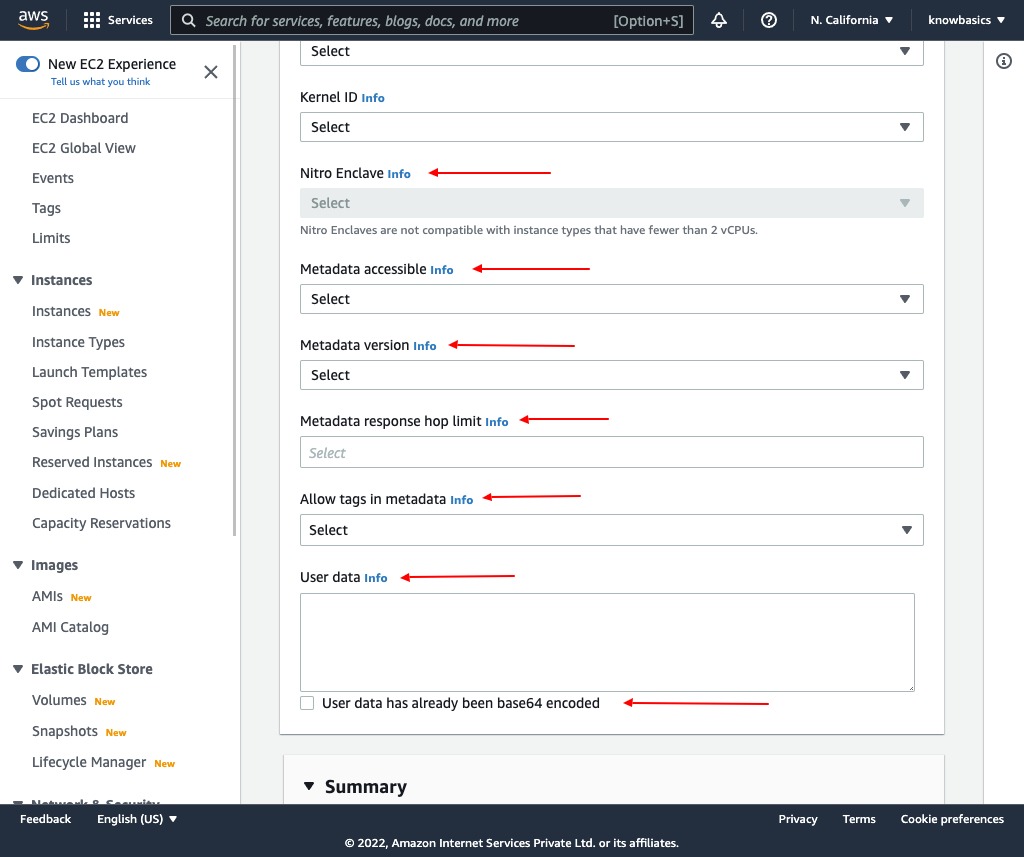This screenshot has height=857, width=1024.
Task: Open AMI Catalog page
Action: pos(71,627)
